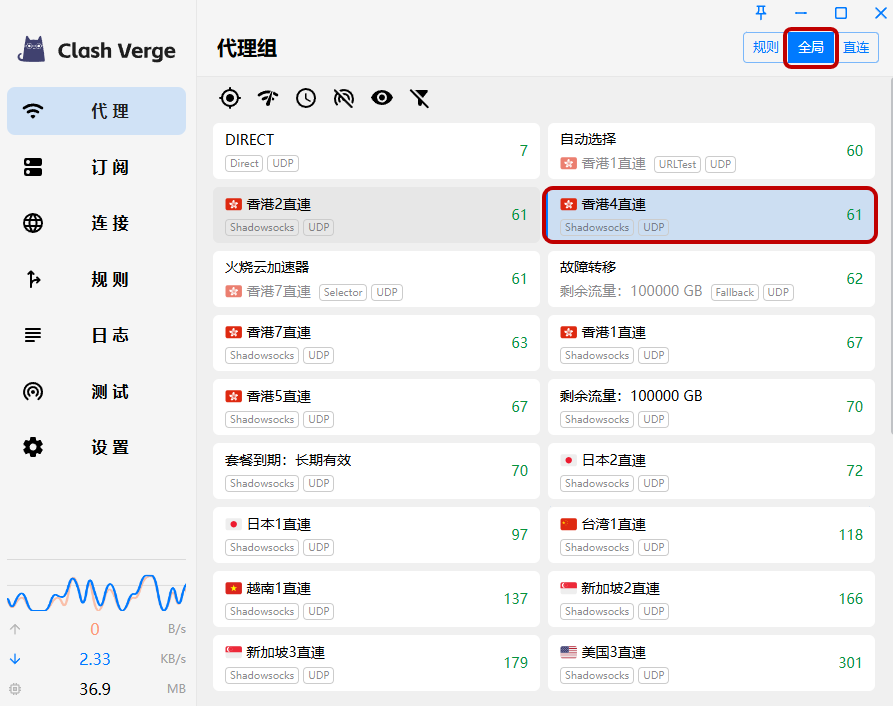Choose the 日本2直連 proxy node
This screenshot has width=893, height=706.
tap(711, 471)
